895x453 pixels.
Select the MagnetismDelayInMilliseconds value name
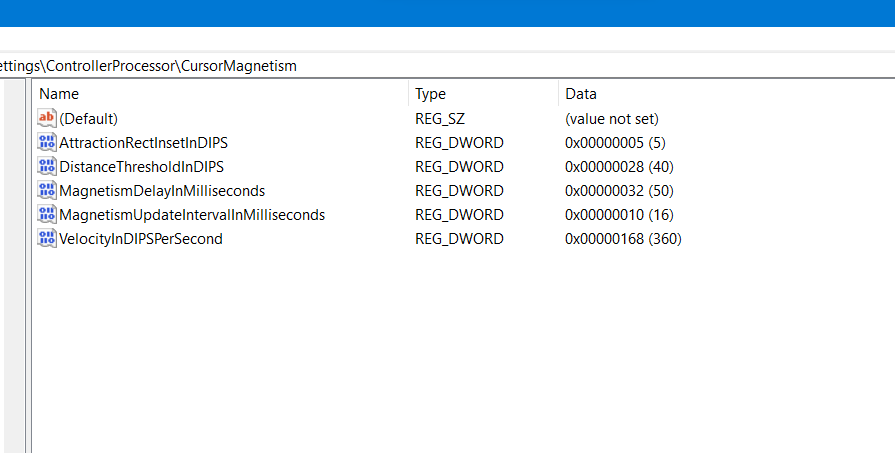(x=162, y=191)
